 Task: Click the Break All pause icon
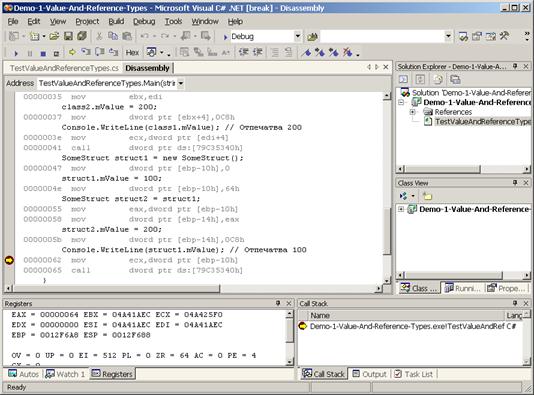coord(30,53)
